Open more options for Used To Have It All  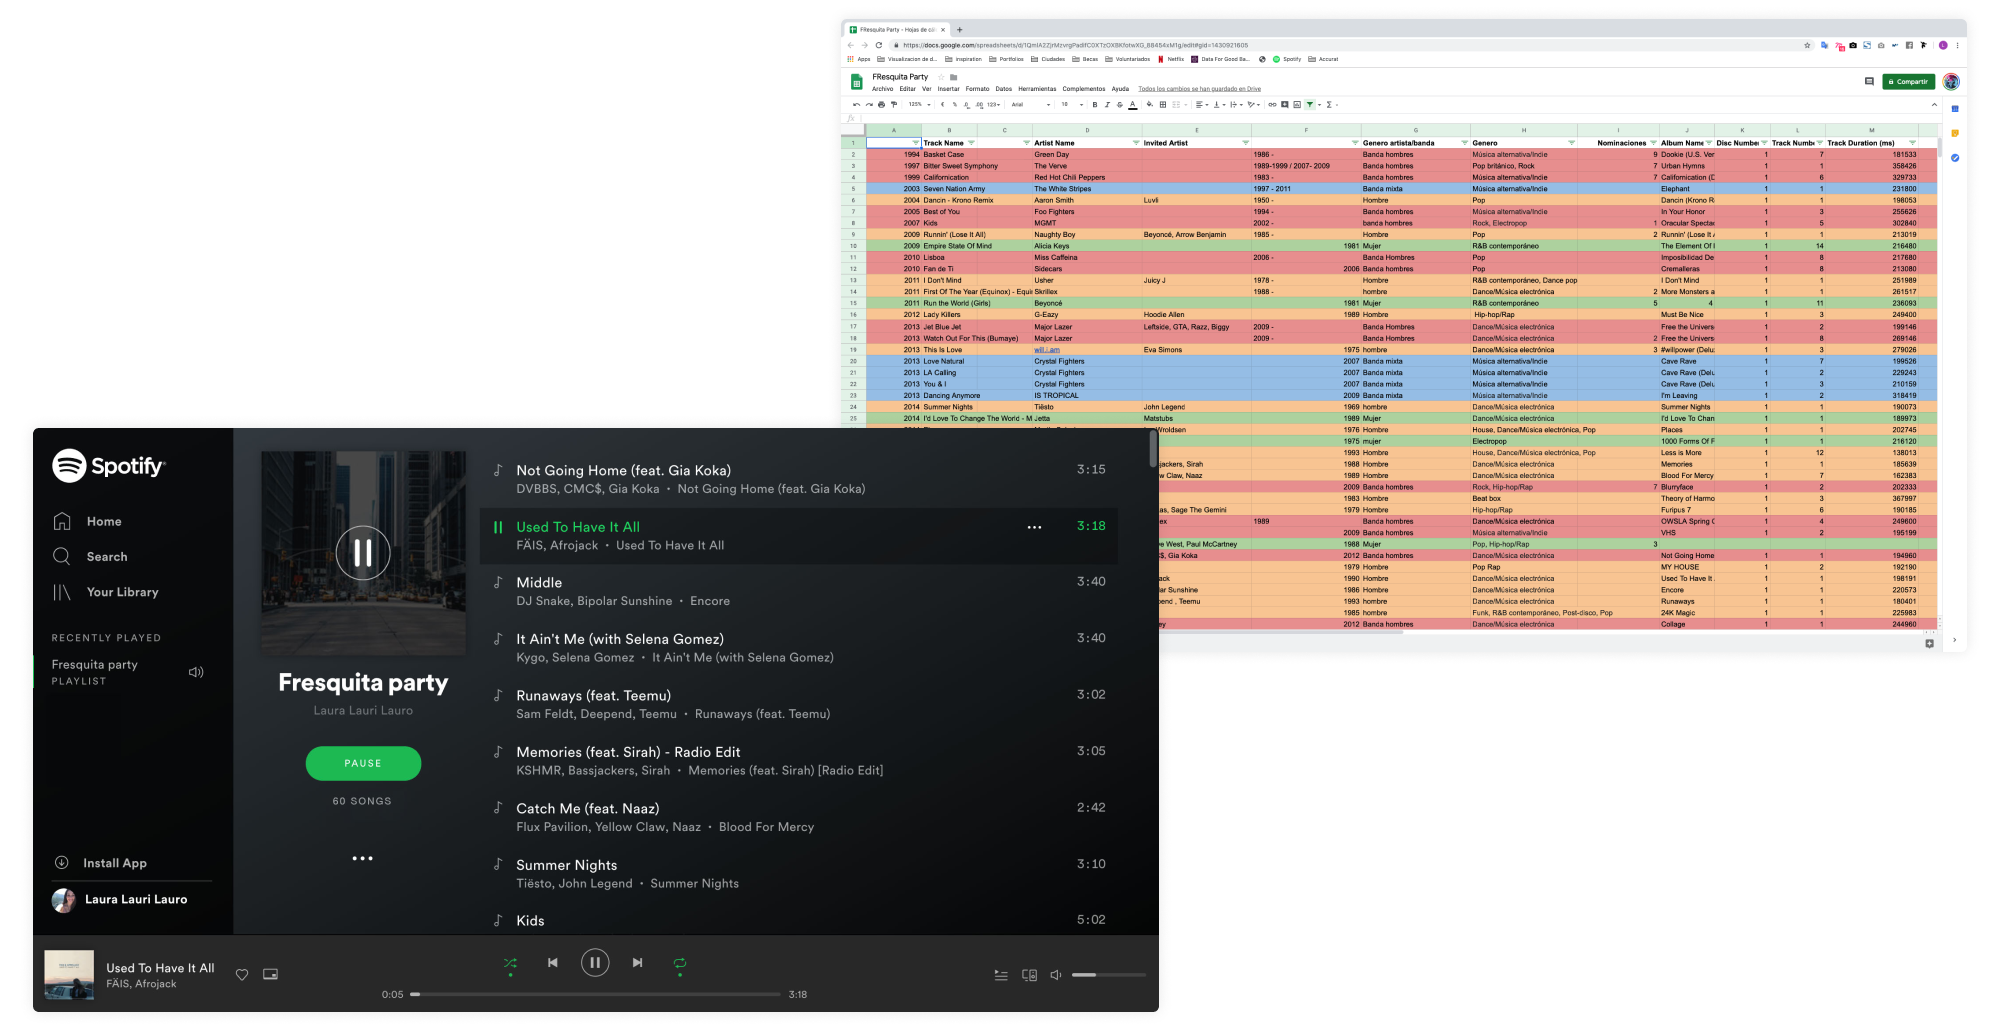click(x=1034, y=527)
